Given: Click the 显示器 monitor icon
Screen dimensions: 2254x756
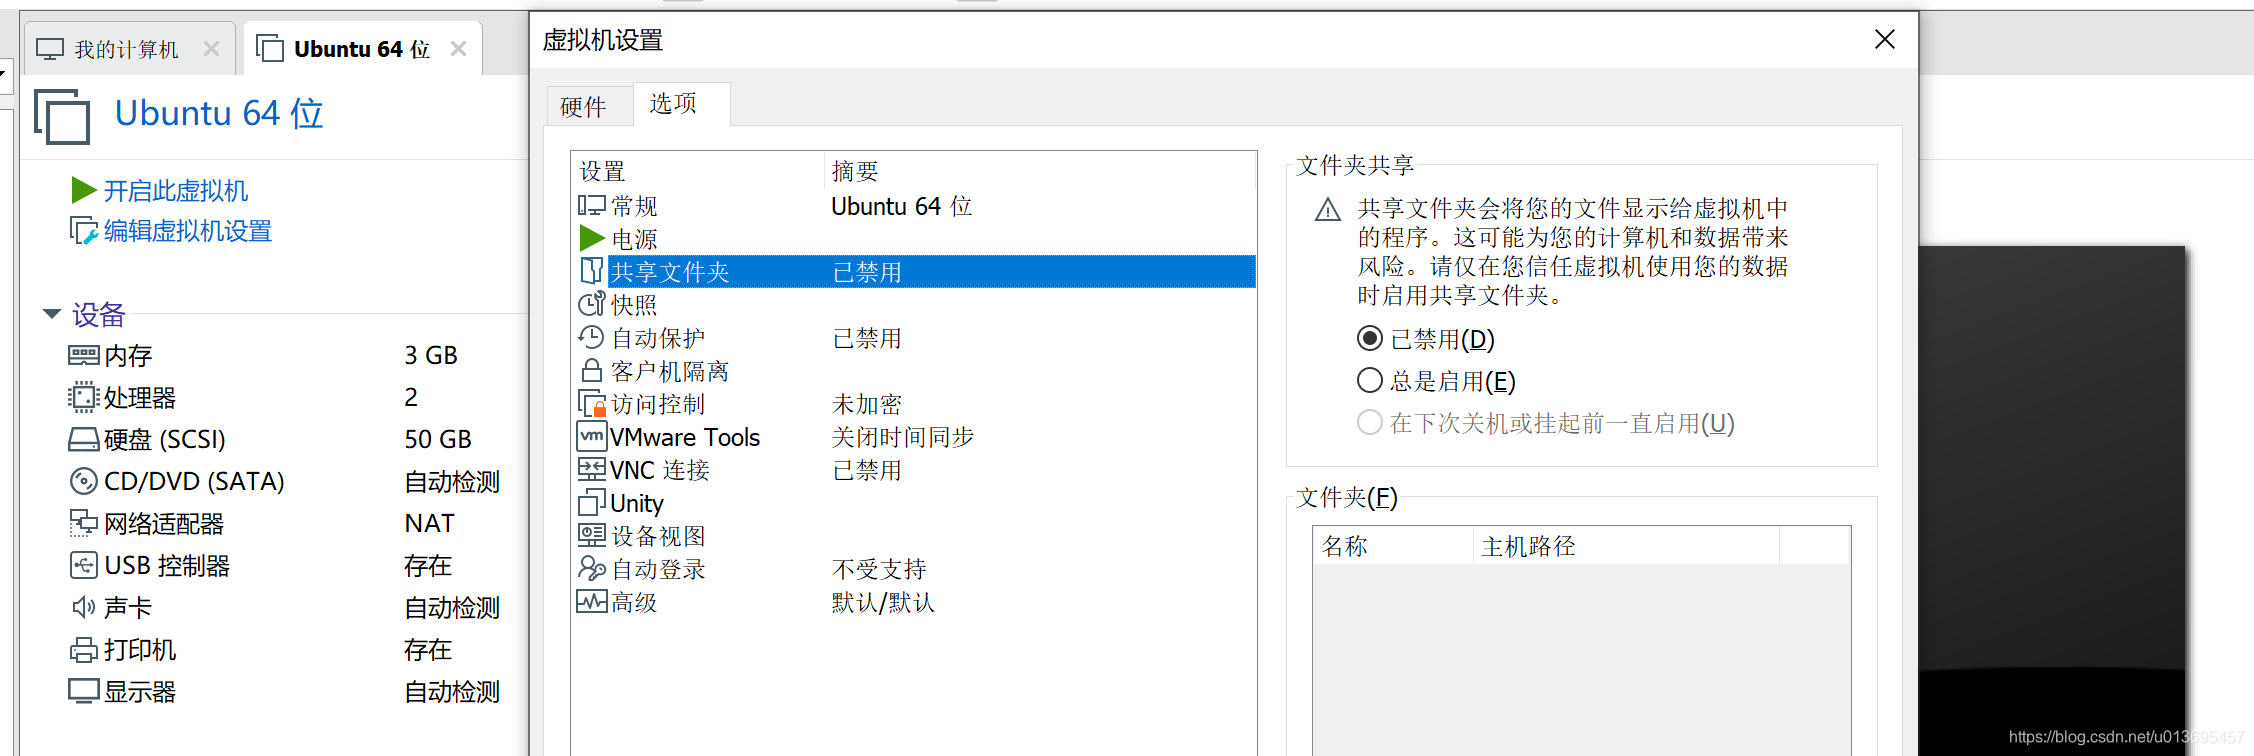Looking at the screenshot, I should (x=84, y=691).
